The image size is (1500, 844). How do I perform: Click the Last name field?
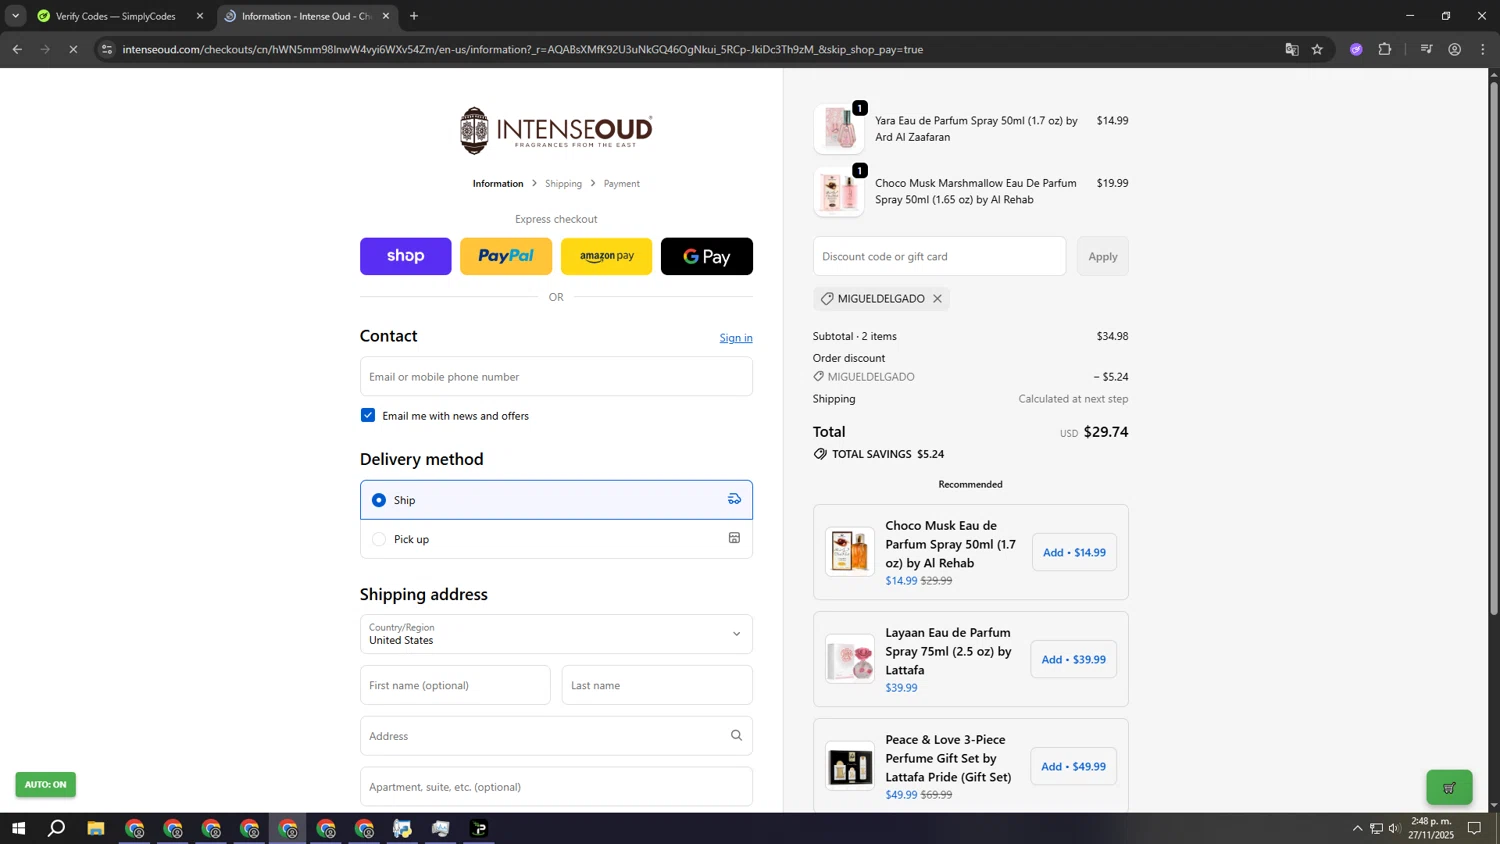(x=657, y=685)
